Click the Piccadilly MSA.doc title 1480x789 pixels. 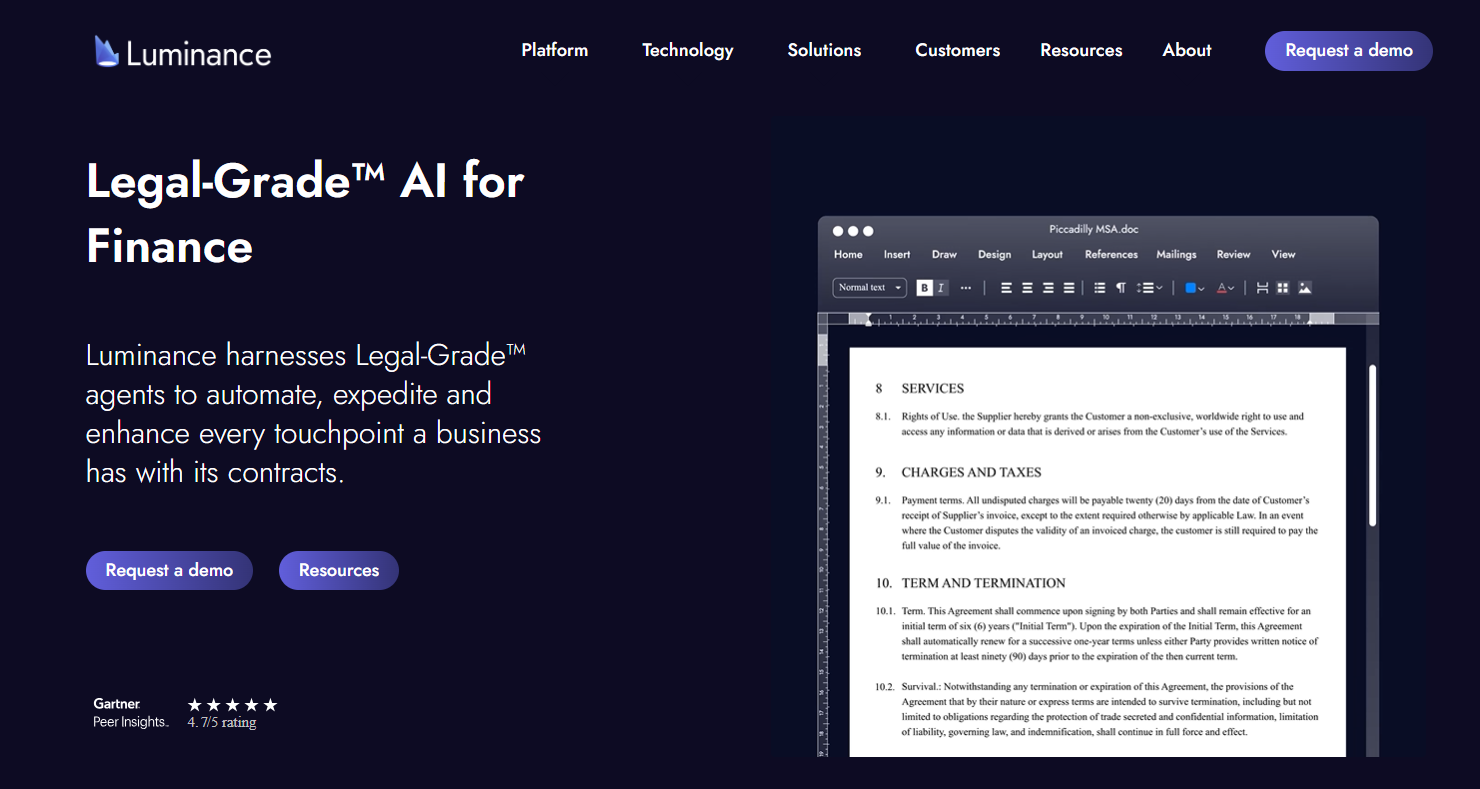point(1094,230)
